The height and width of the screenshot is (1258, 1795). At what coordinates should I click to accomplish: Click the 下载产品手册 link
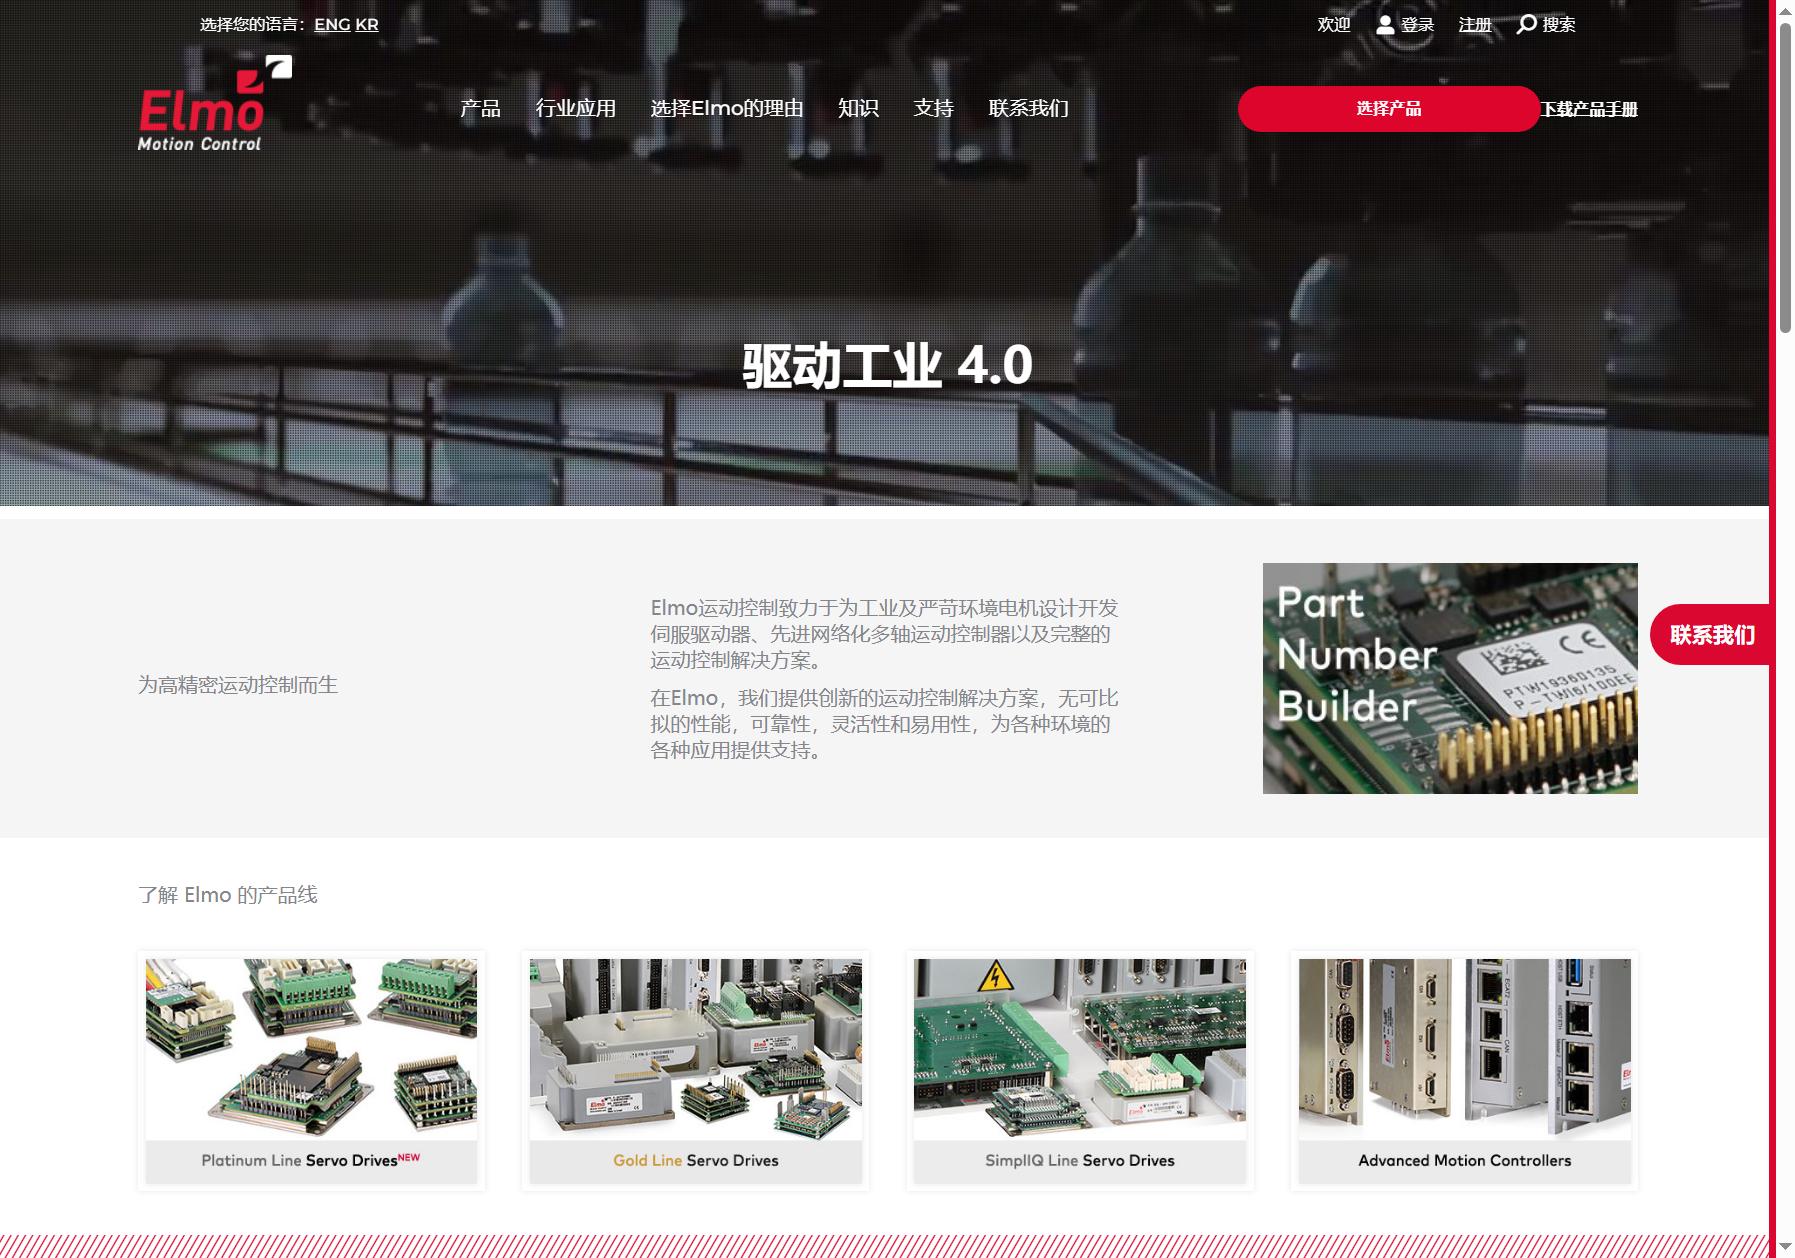[1589, 109]
